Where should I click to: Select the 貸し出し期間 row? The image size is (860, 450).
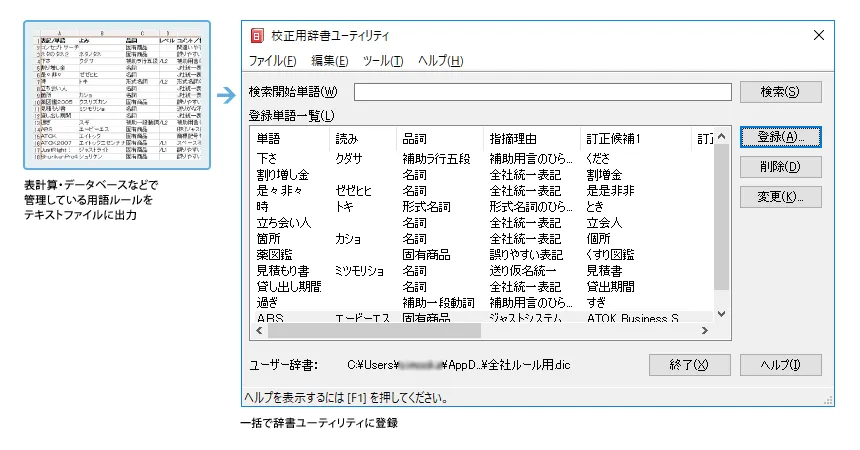click(483, 286)
